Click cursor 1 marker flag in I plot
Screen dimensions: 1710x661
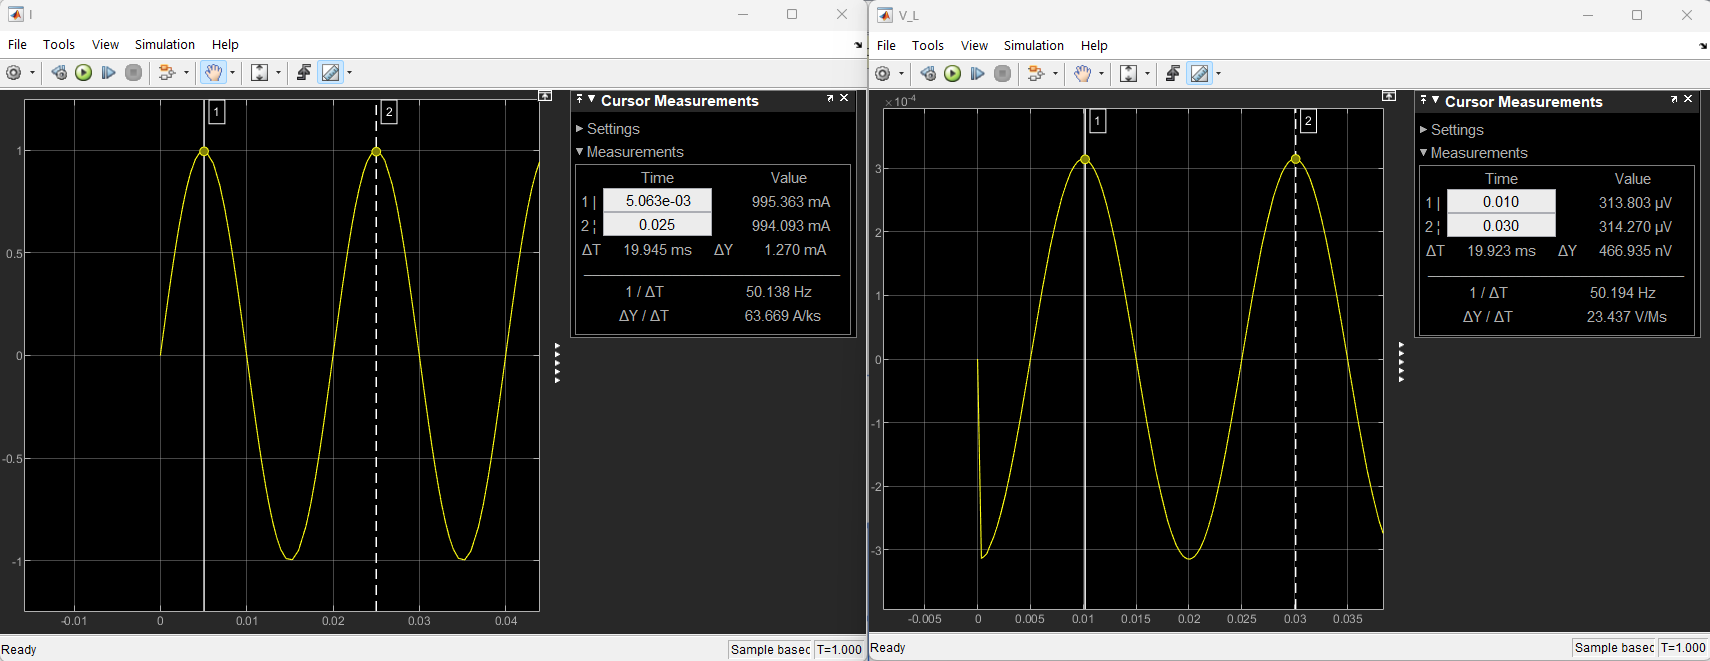[x=216, y=112]
